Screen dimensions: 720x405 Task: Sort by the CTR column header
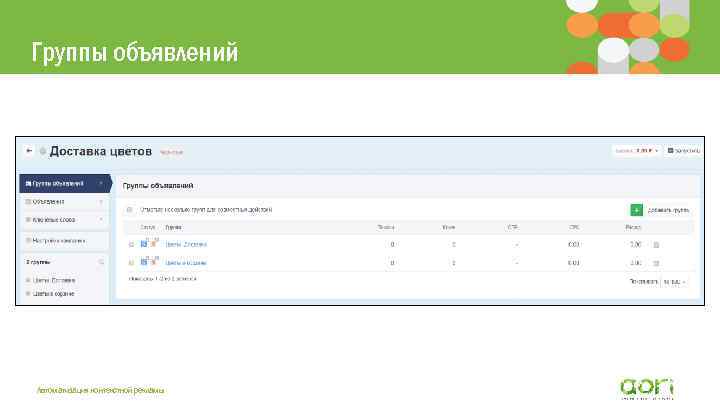pyautogui.click(x=513, y=227)
